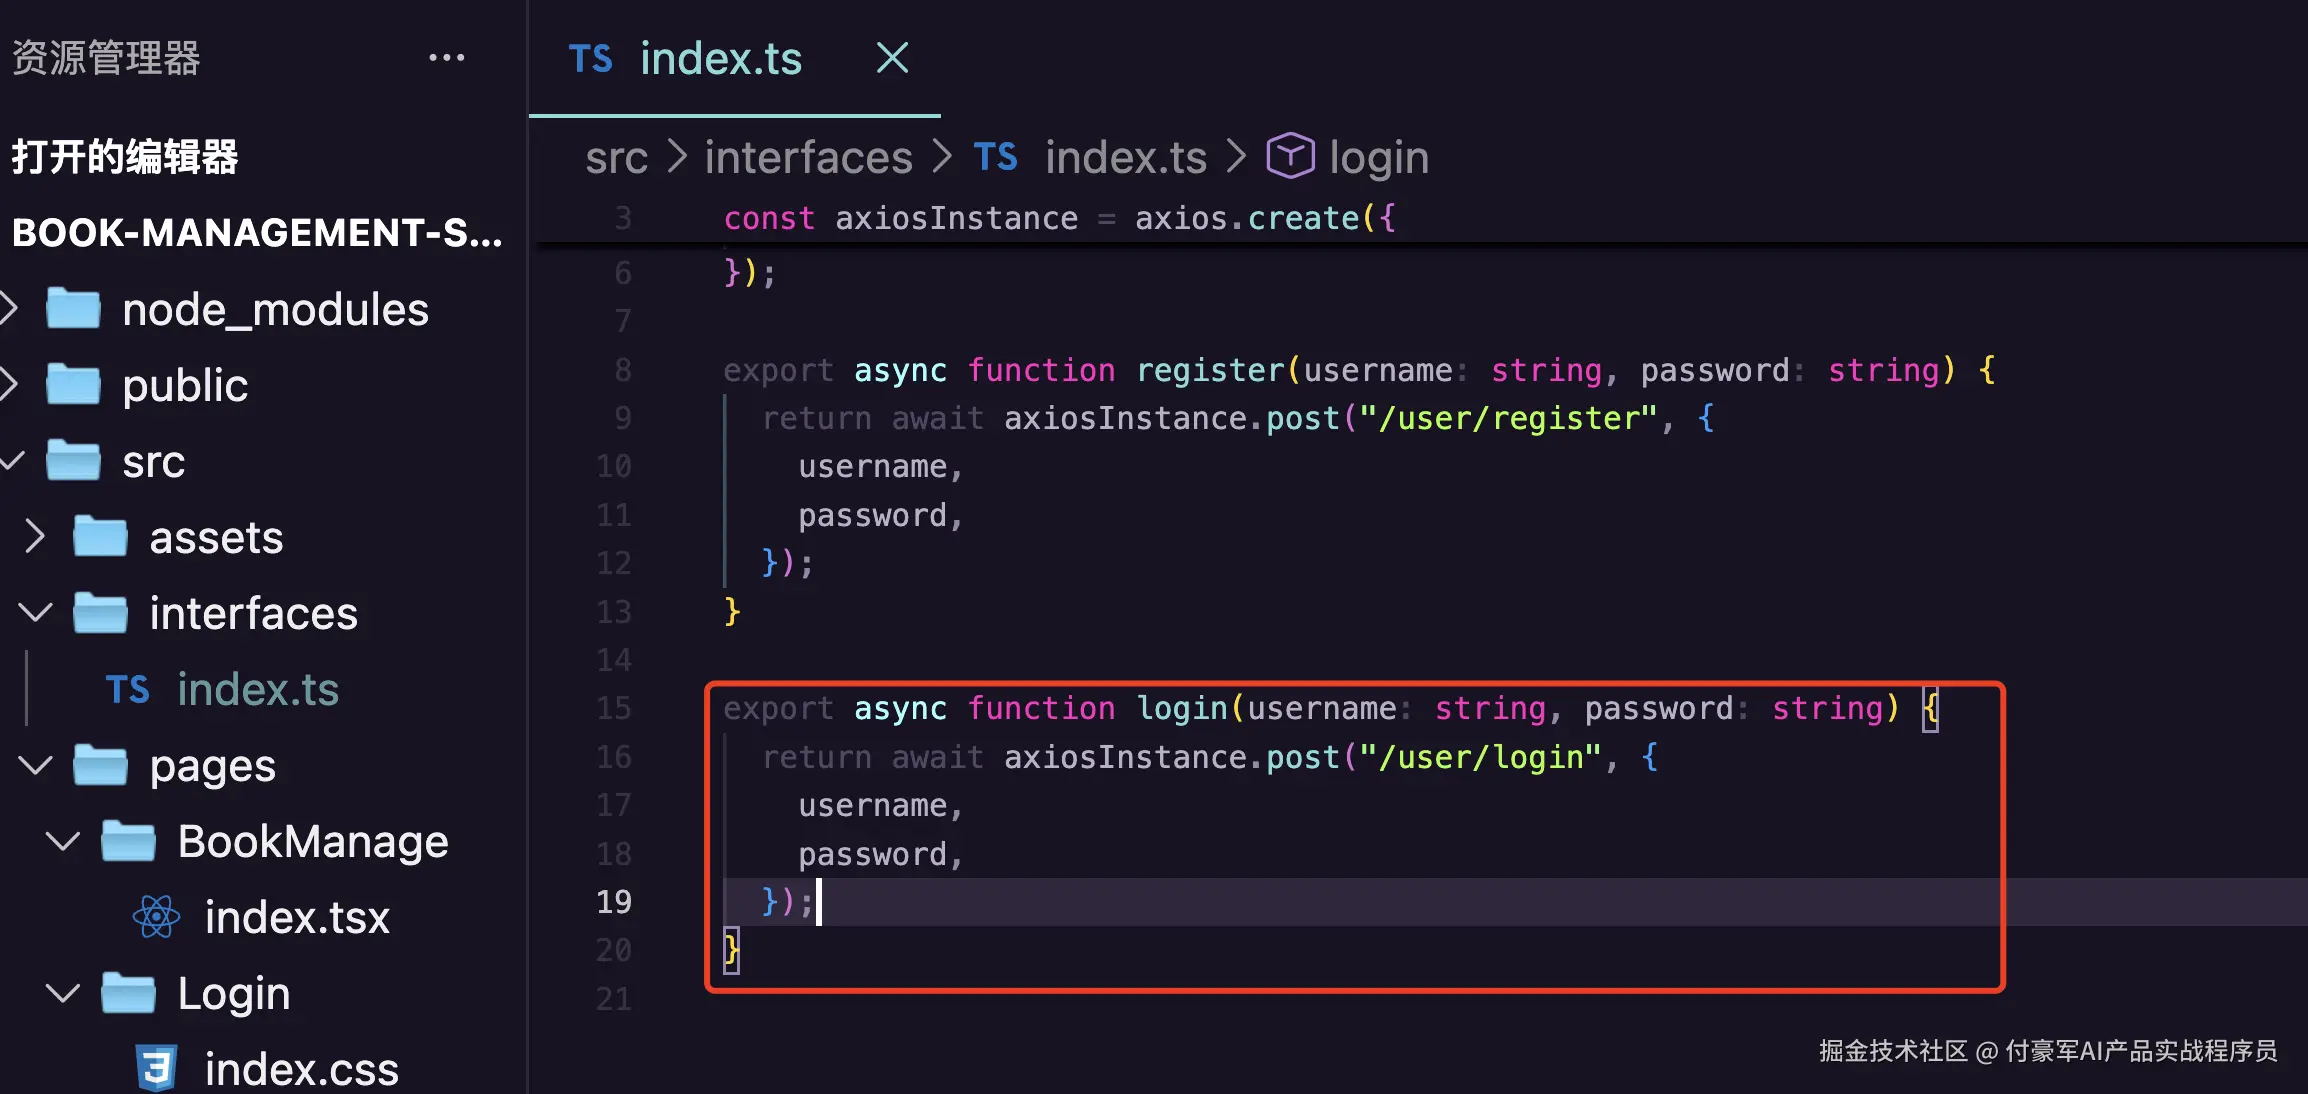Image resolution: width=2308 pixels, height=1094 pixels.
Task: Open the explorer more actions ellipsis menu
Action: [446, 58]
